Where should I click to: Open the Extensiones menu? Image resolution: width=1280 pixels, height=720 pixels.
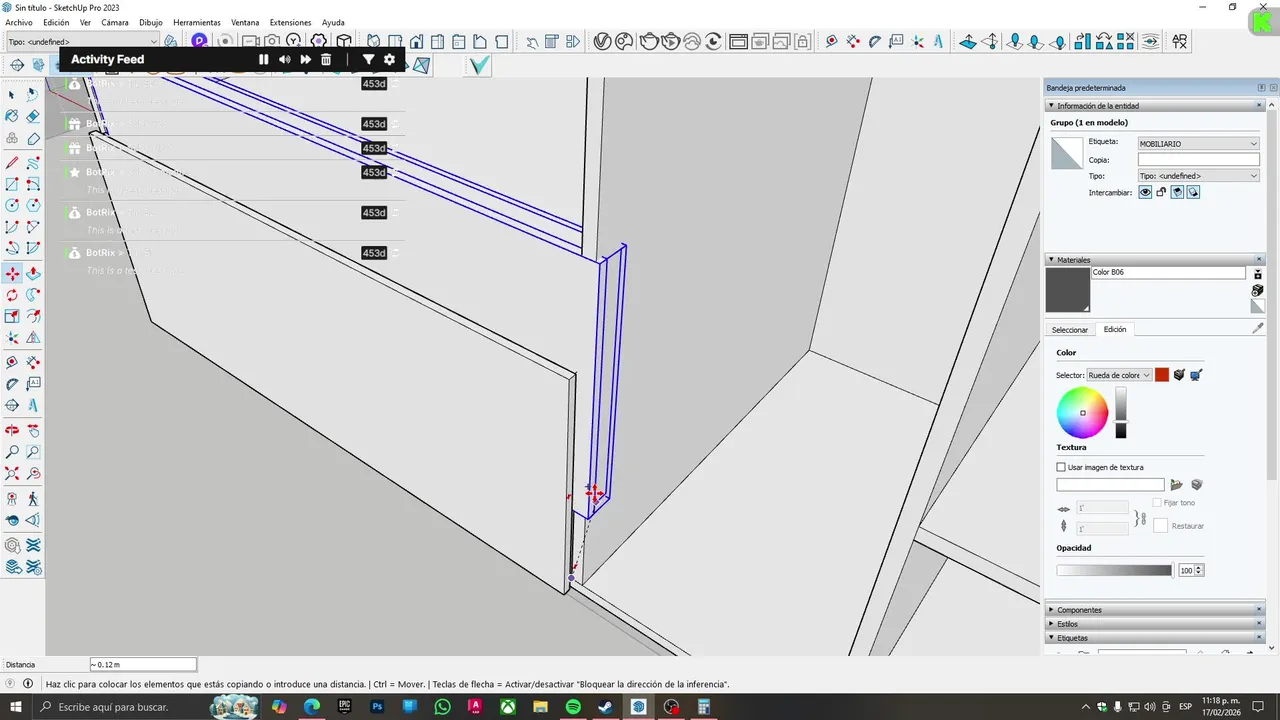click(291, 22)
